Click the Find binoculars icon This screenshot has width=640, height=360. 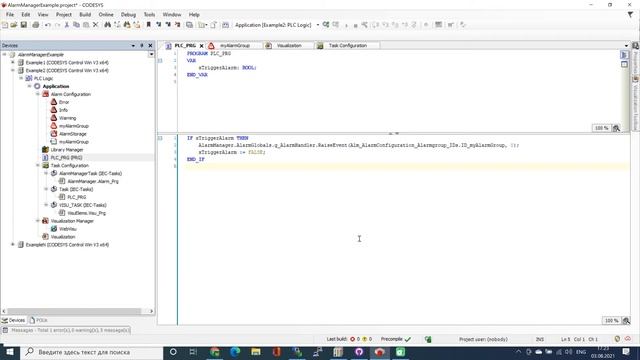click(107, 25)
